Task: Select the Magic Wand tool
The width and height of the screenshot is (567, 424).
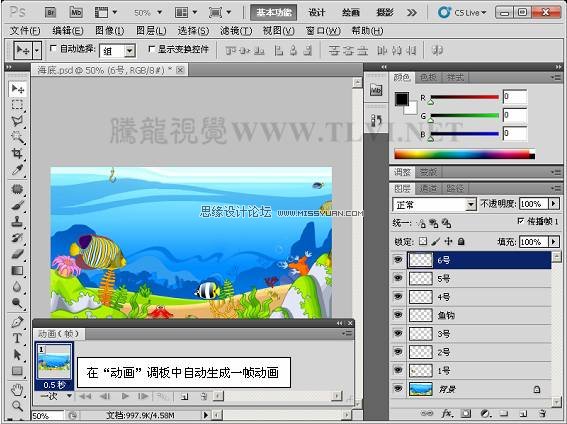Action: click(x=17, y=137)
